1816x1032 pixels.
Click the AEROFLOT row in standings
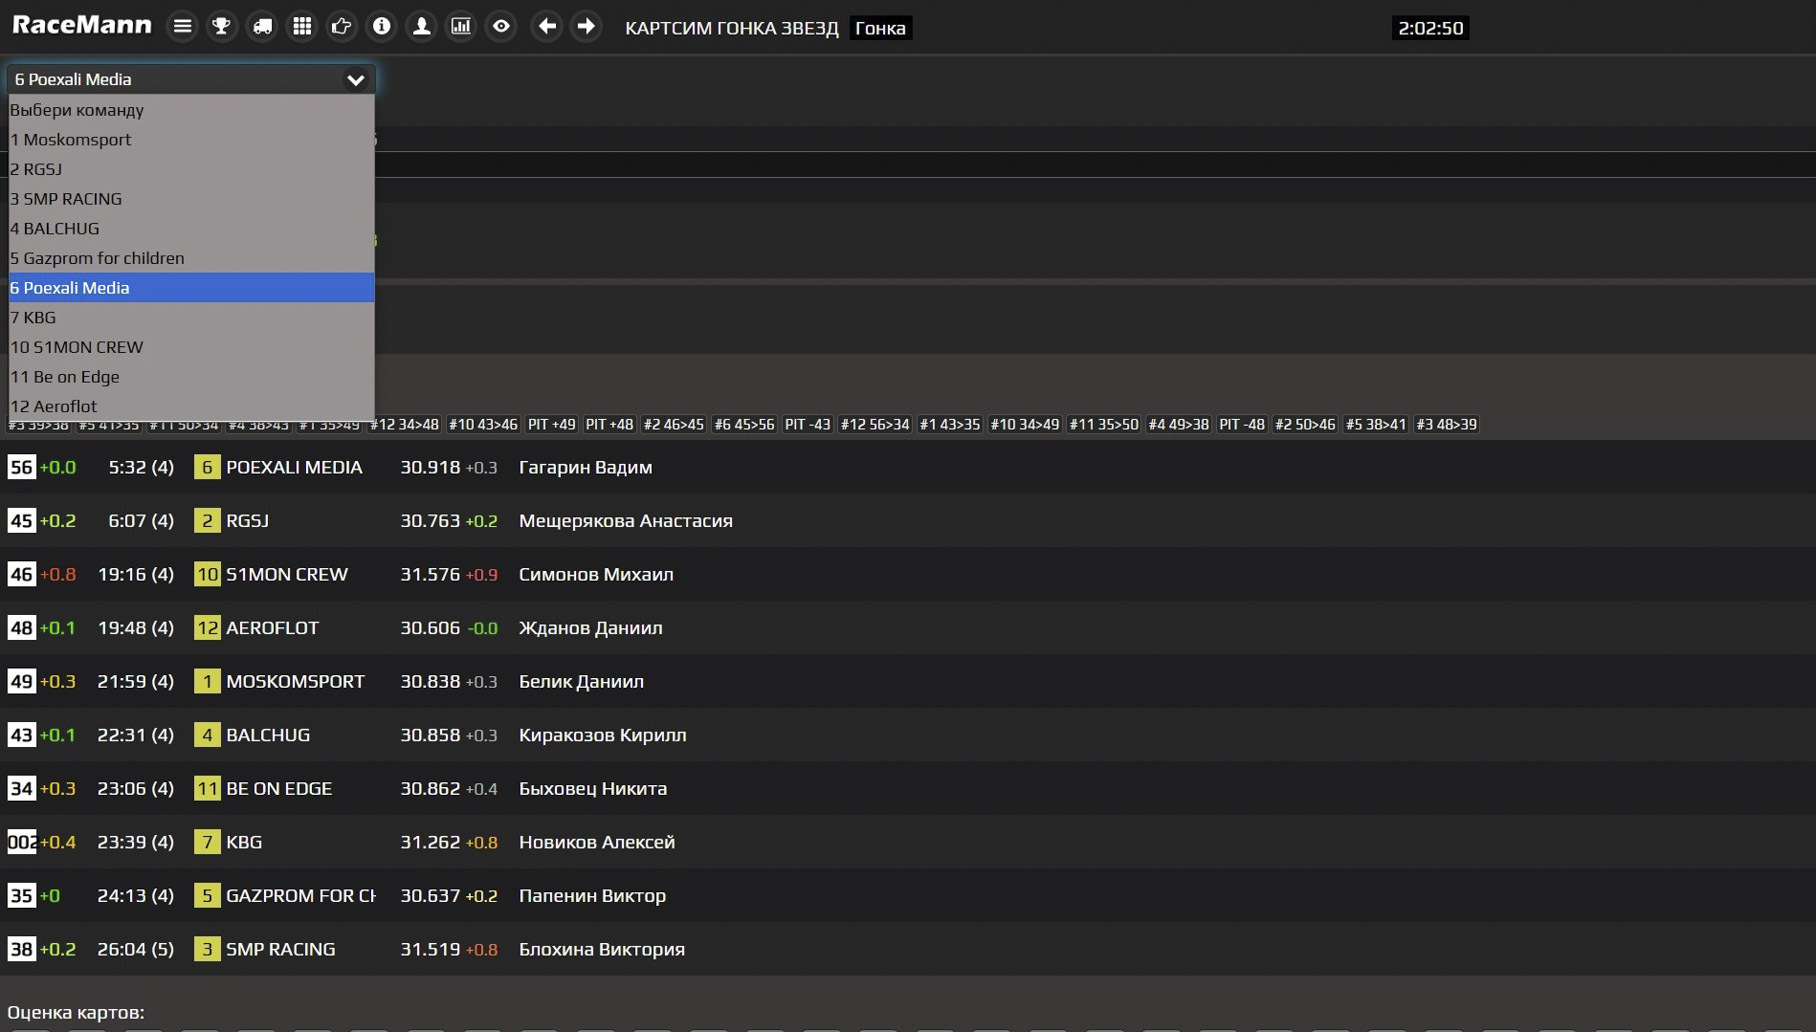point(272,628)
